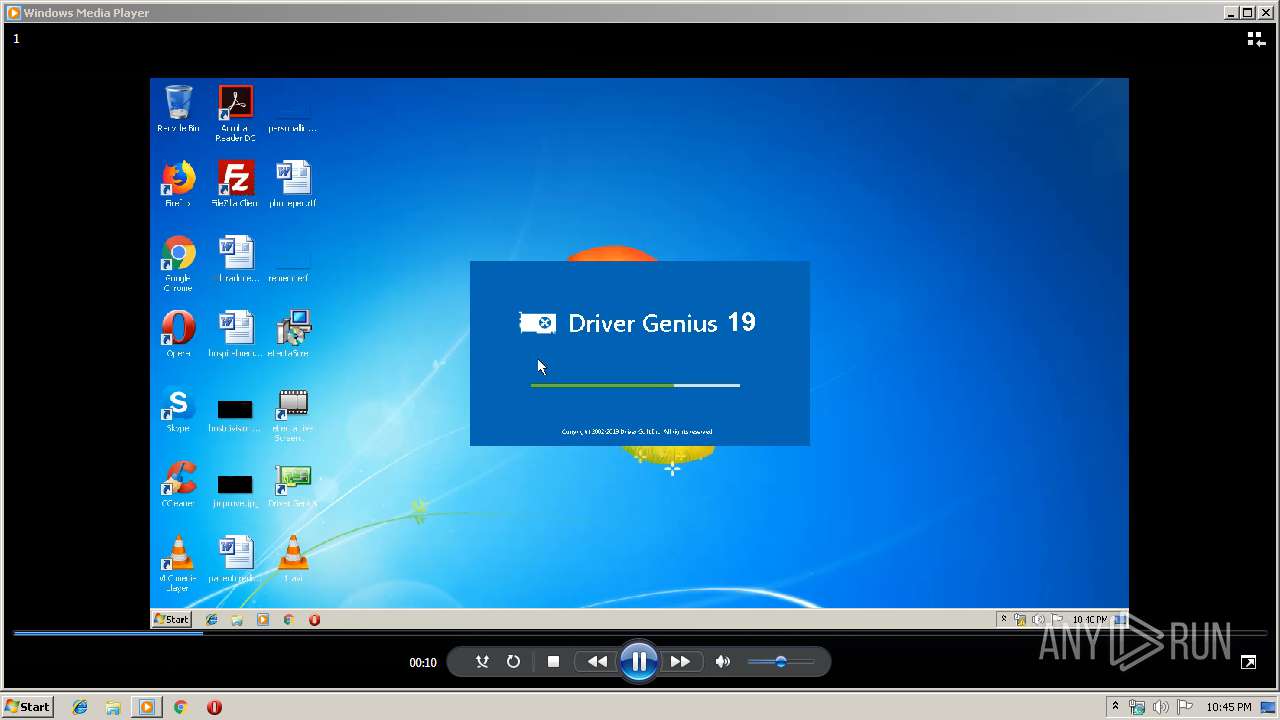Click the FileZilla Client icon in video
Viewport: 1280px width, 720px height.
[x=235, y=184]
